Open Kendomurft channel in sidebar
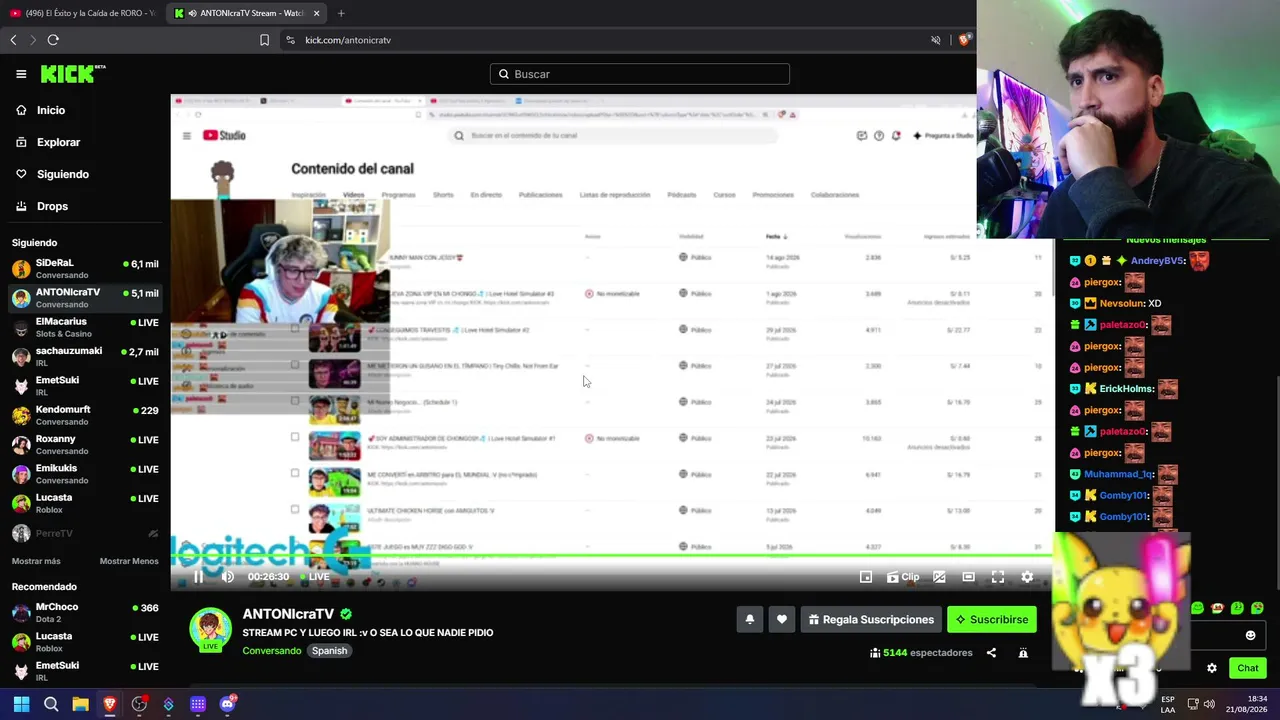This screenshot has width=1280, height=720. 85,415
